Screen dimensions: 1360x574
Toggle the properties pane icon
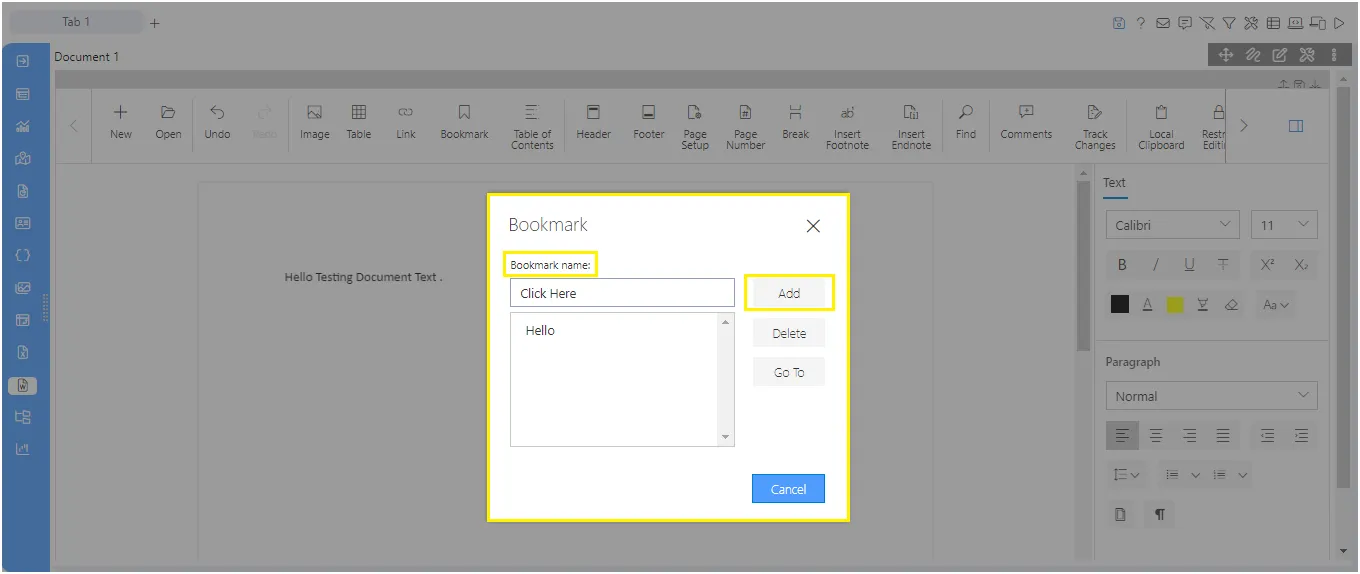(1296, 126)
